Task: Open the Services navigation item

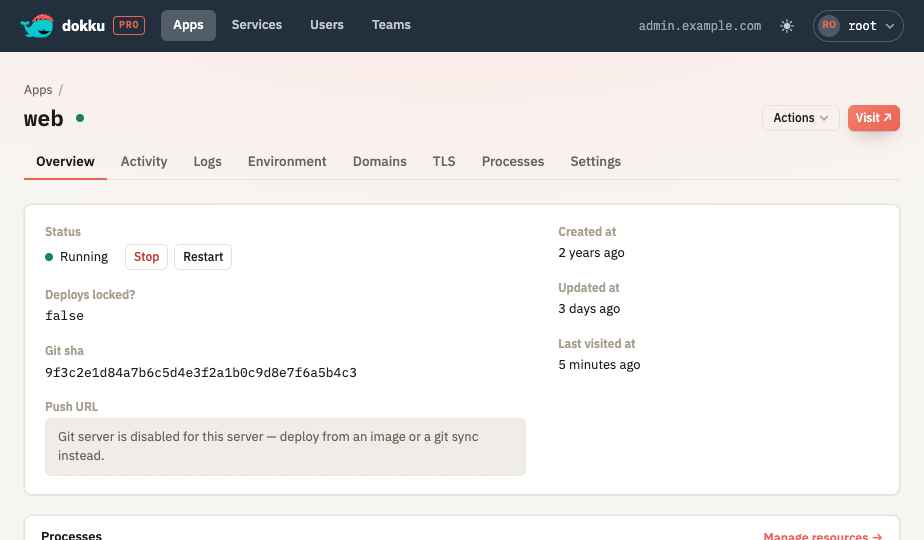Action: [256, 25]
